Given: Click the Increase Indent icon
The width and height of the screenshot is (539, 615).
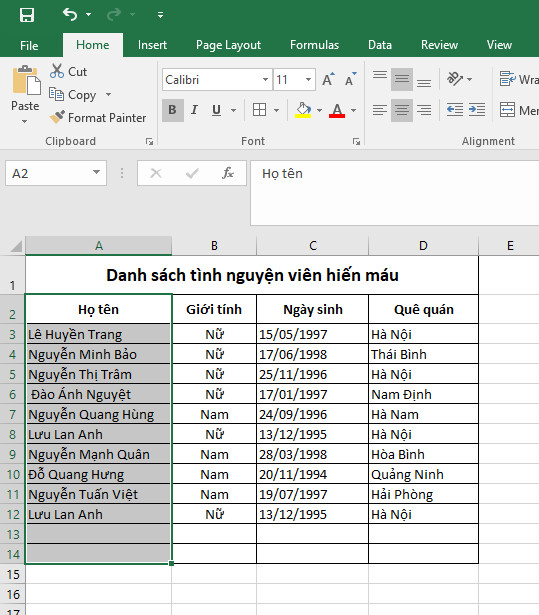Looking at the screenshot, I should pos(477,110).
